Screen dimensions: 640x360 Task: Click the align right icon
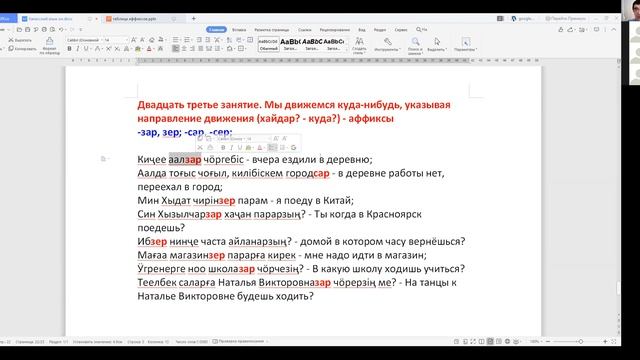(x=192, y=49)
